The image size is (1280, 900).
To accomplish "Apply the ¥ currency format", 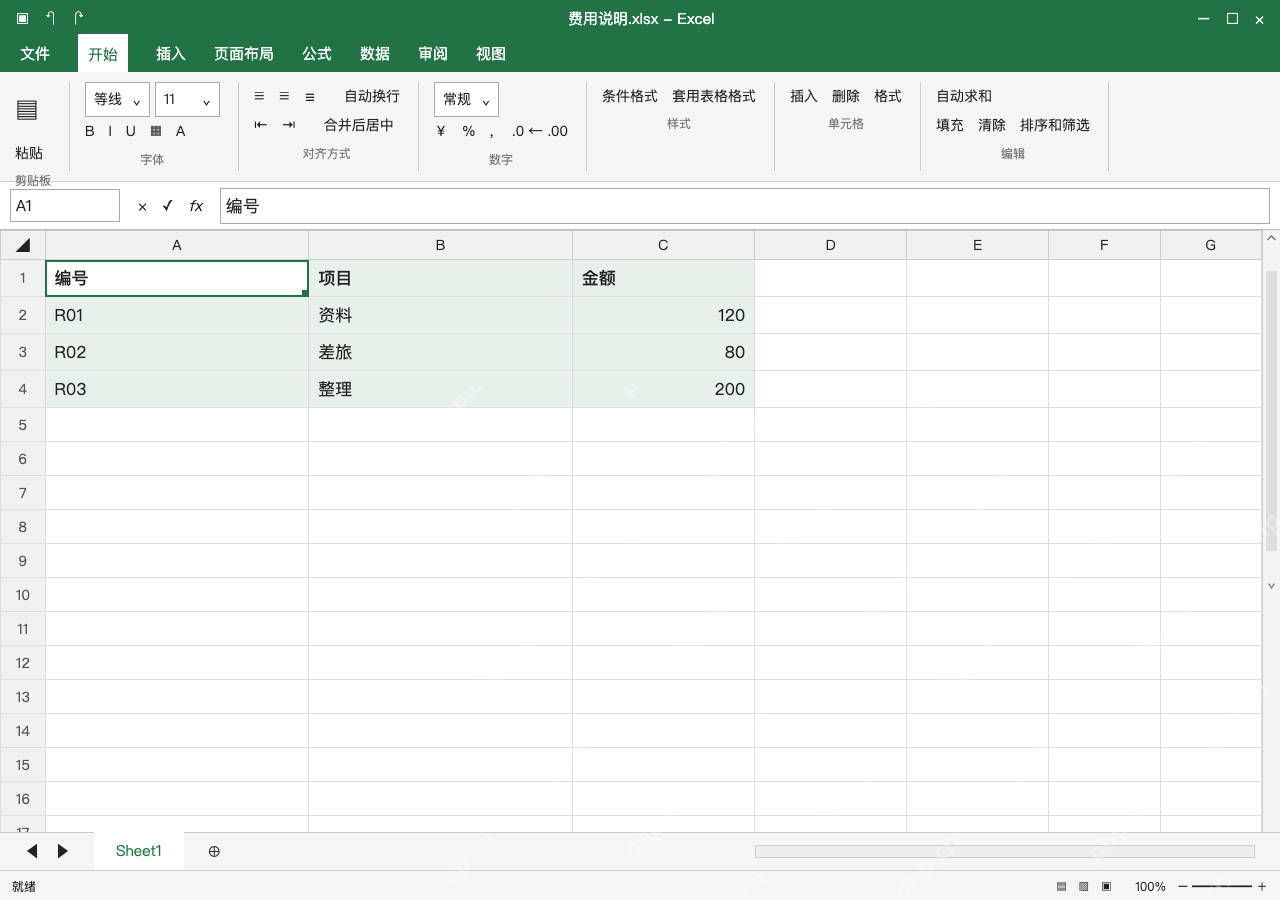I will (x=441, y=131).
